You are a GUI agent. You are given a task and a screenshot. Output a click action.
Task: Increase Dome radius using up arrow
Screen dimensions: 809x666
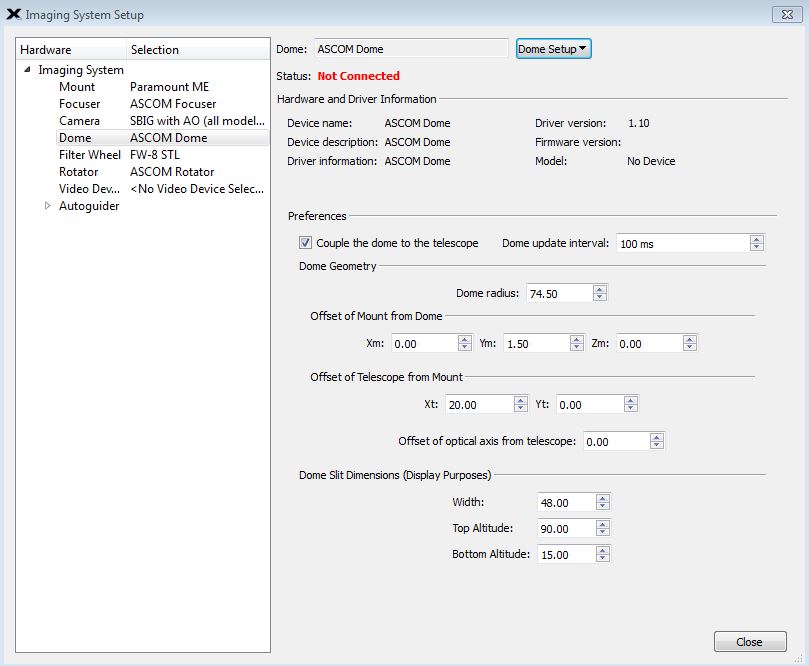click(x=600, y=289)
